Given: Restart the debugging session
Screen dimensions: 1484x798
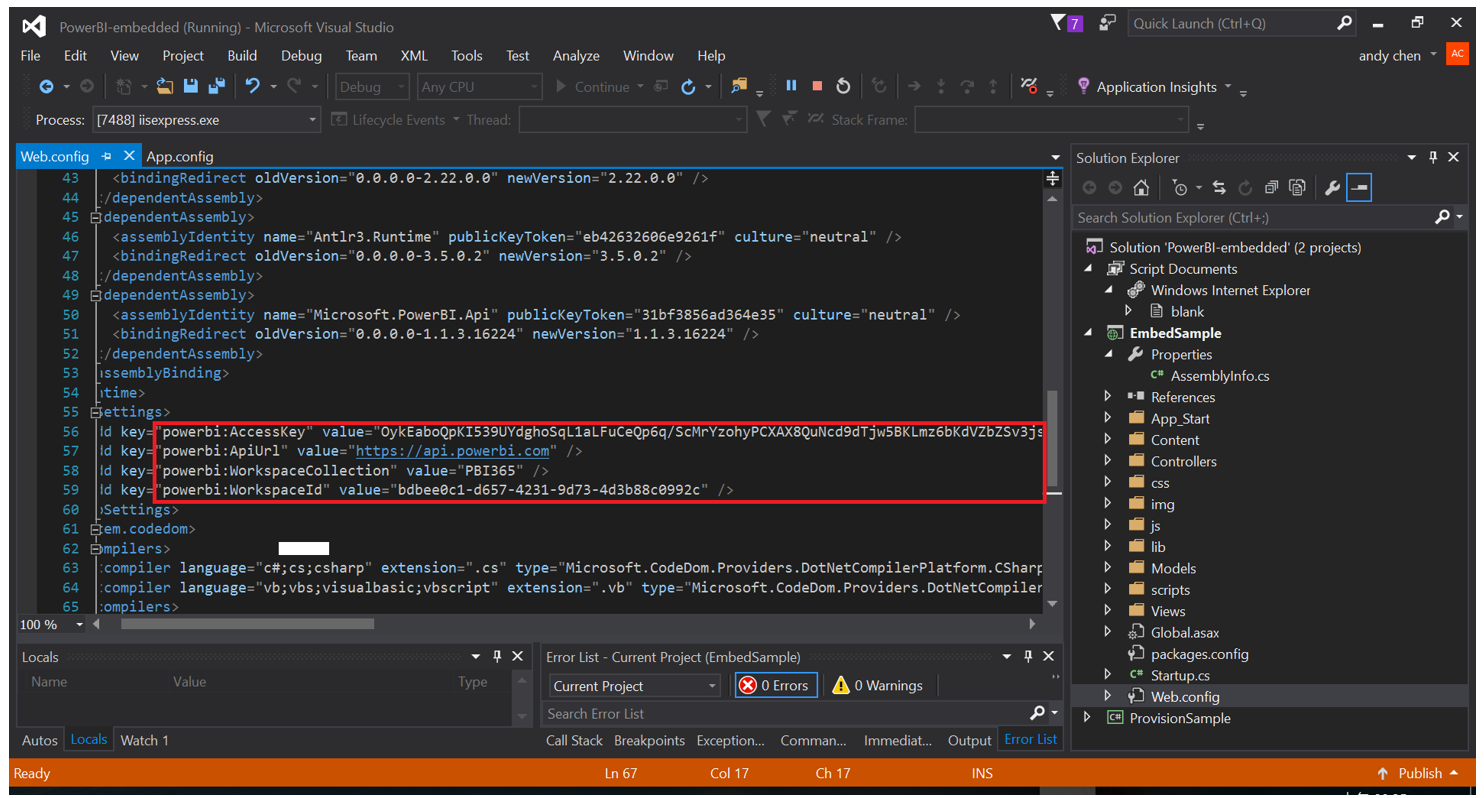Looking at the screenshot, I should 843,86.
